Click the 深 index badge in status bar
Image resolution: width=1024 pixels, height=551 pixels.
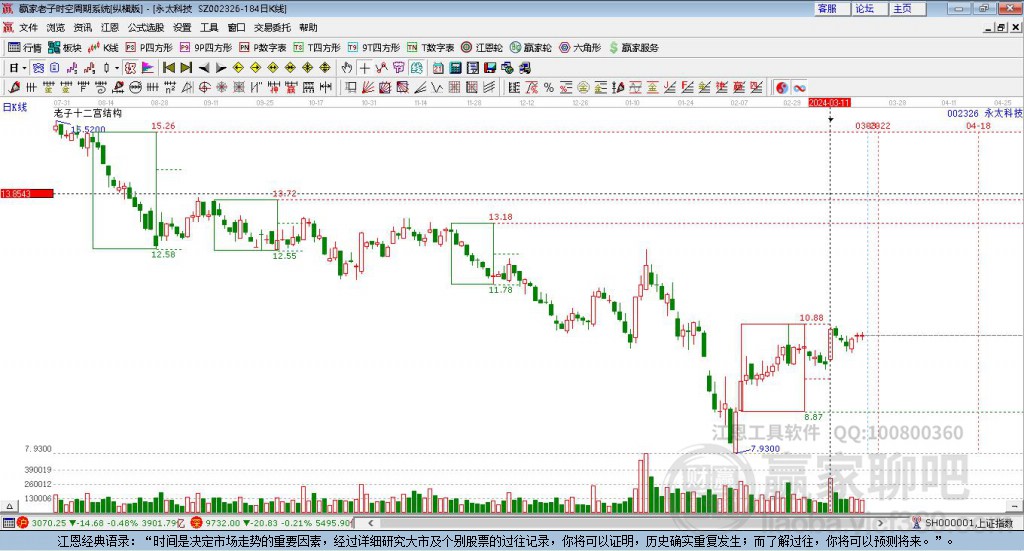[196, 523]
